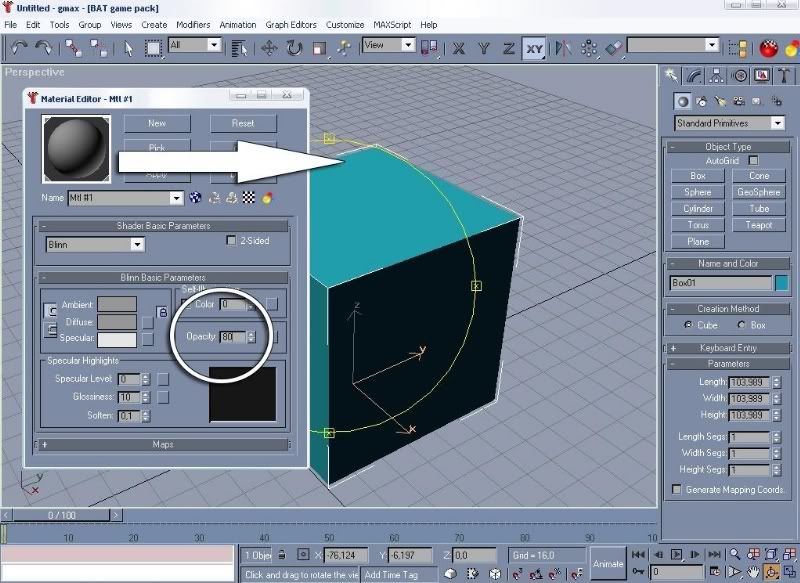Click the Opacity value field

(231, 336)
